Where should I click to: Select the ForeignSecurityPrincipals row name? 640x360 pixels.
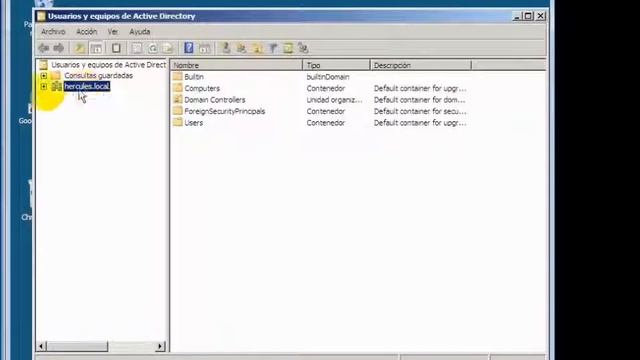point(224,111)
